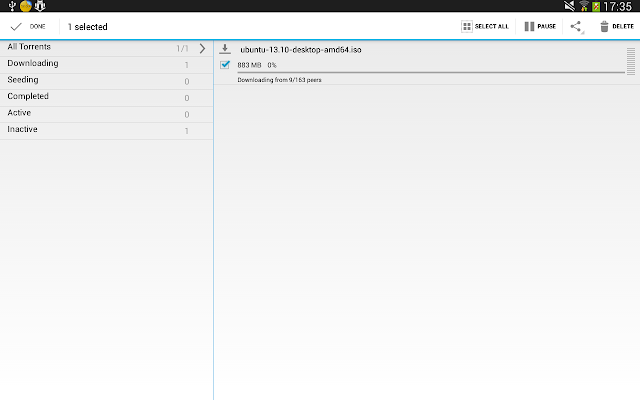Expand the All Torrents chevron arrow
This screenshot has height=400, width=640.
pos(202,49)
